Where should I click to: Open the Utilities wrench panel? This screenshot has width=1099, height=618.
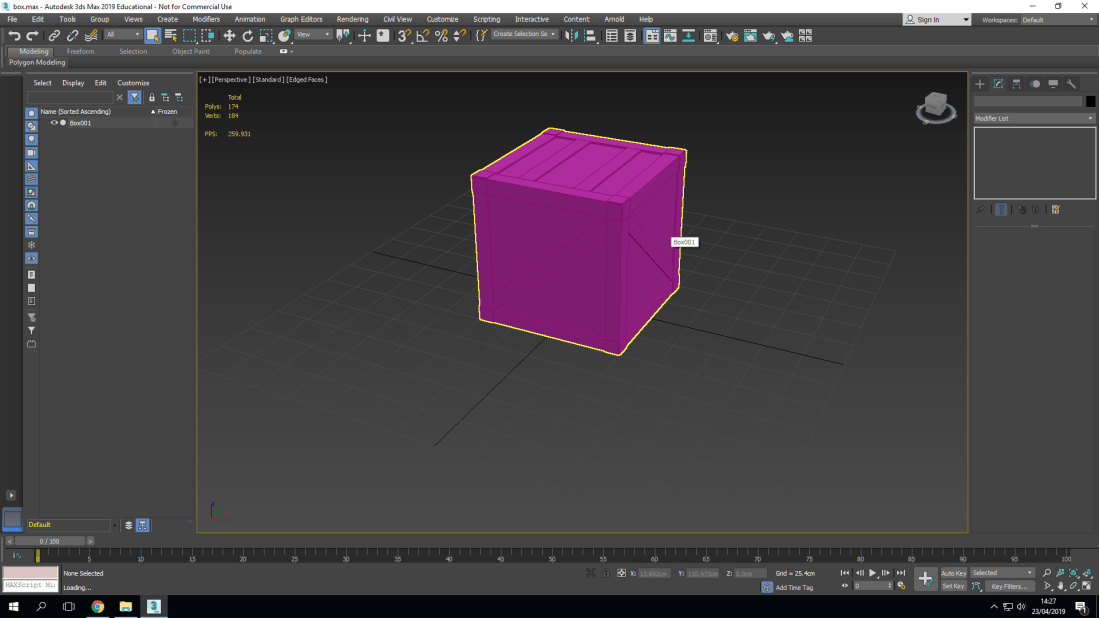click(x=1071, y=84)
